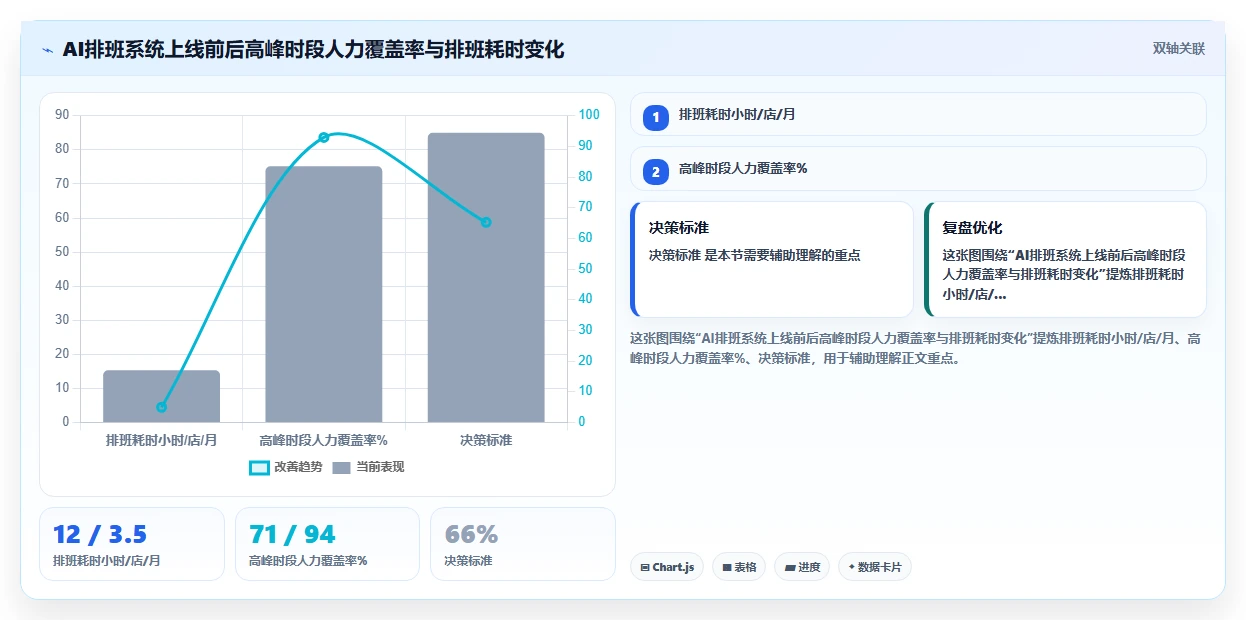This screenshot has height=620, width=1246.
Task: Click the x-axis label 高峰时段人力覆盖率%
Action: (324, 440)
